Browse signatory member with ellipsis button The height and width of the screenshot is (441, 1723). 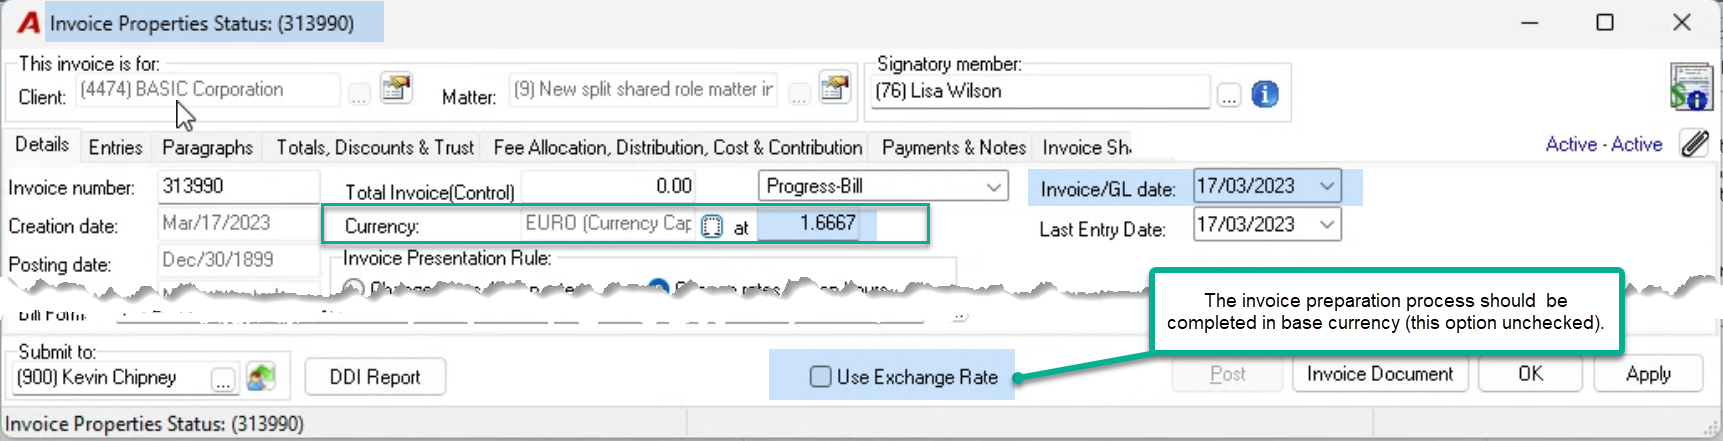point(1229,96)
